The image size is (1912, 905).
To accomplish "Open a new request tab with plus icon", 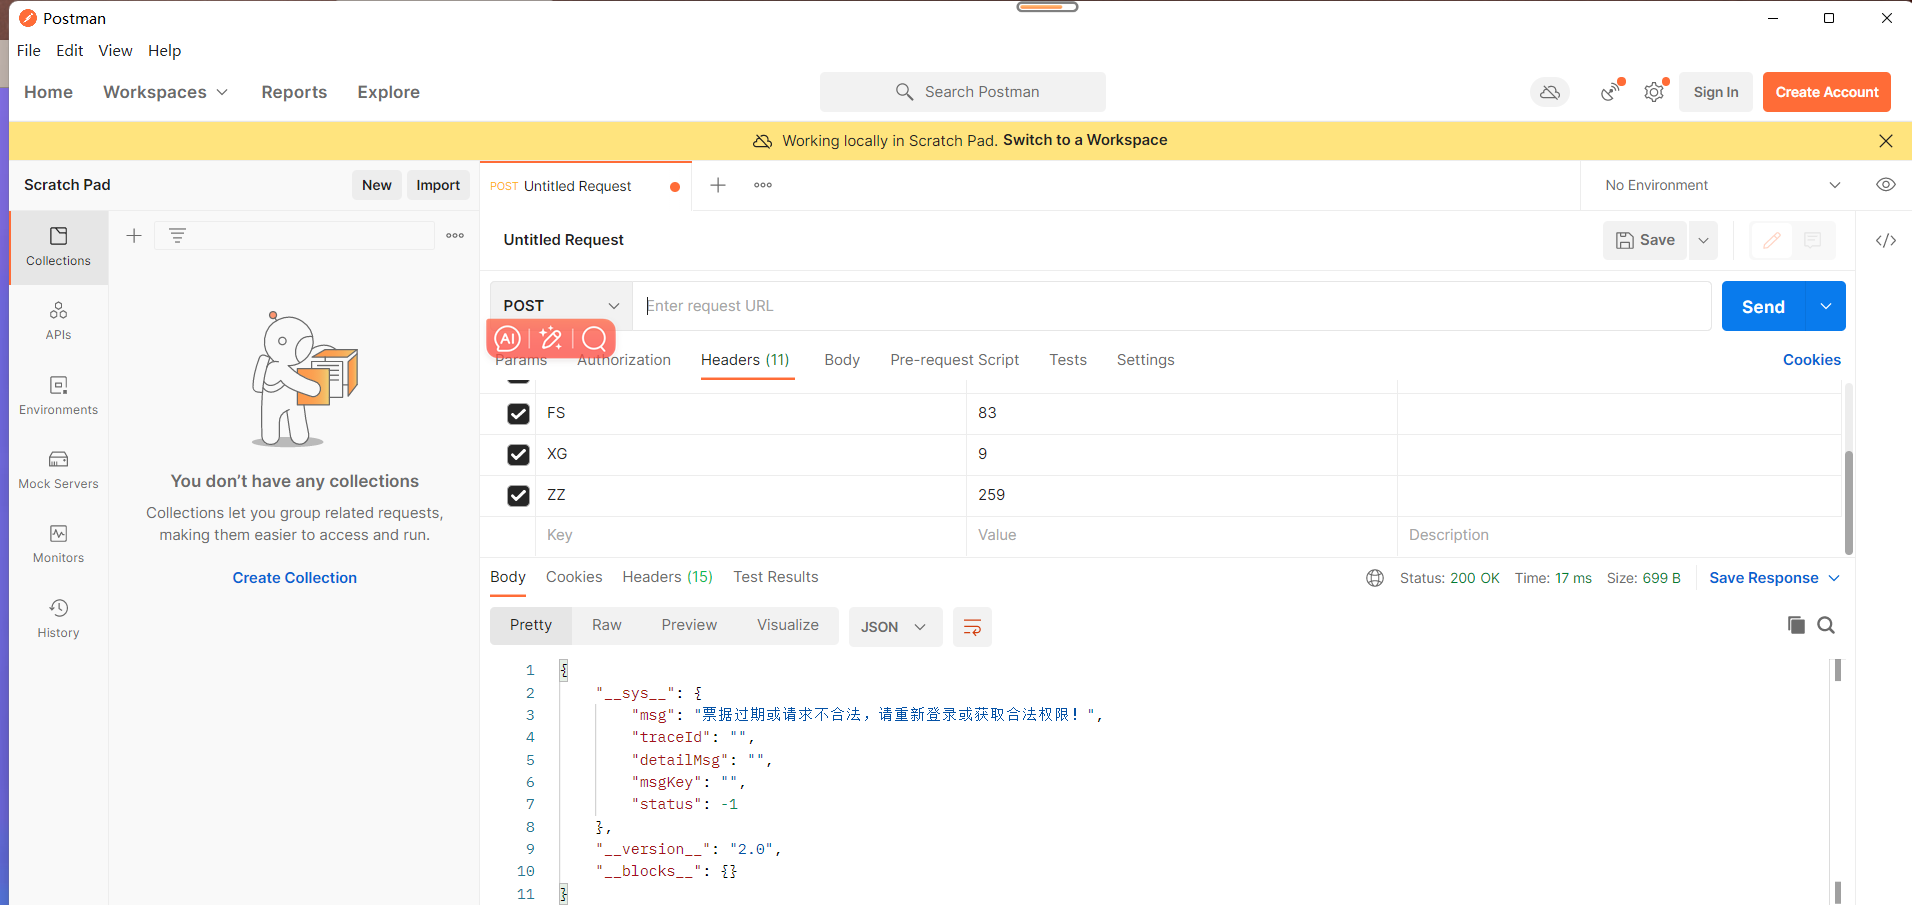I will pyautogui.click(x=718, y=185).
